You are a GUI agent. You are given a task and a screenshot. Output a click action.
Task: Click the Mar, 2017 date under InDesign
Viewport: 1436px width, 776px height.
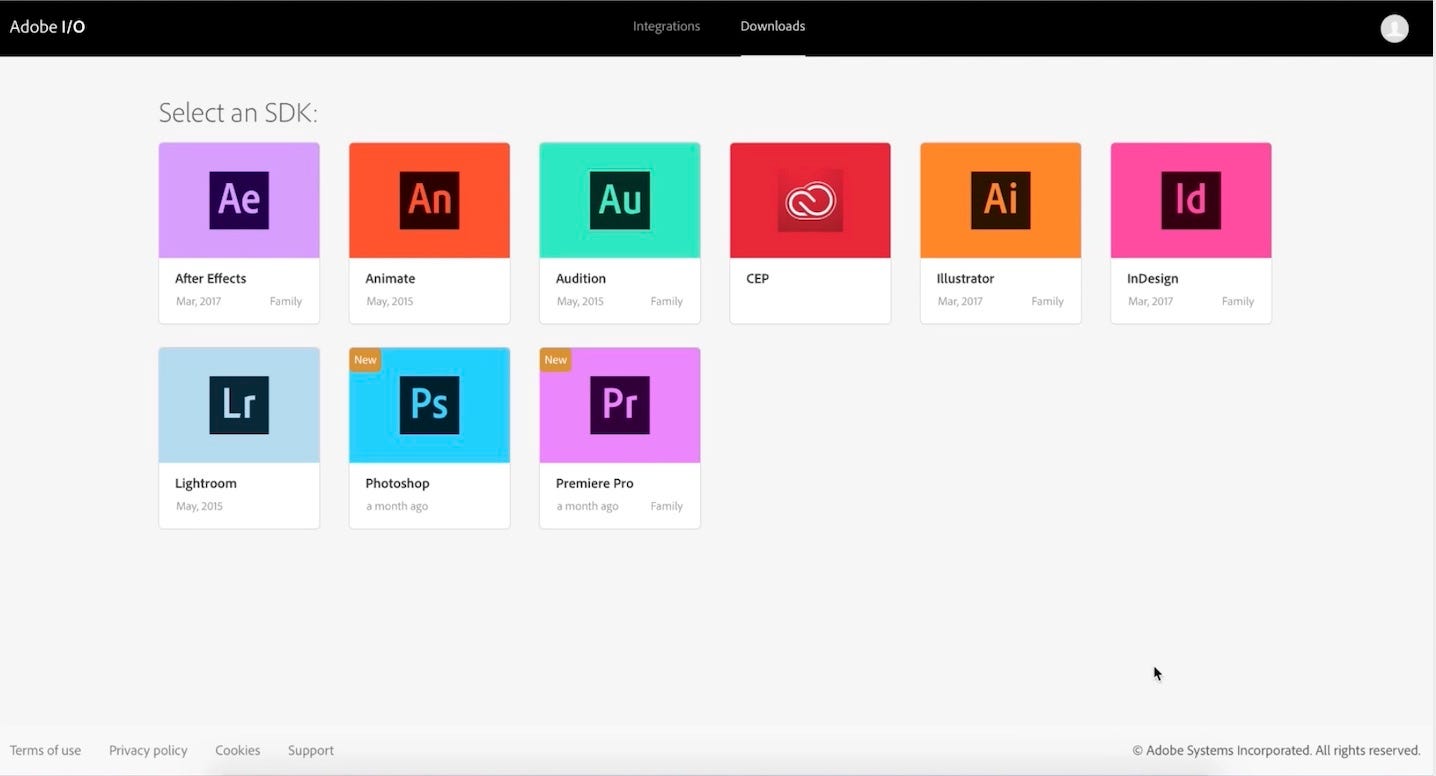click(x=1150, y=301)
